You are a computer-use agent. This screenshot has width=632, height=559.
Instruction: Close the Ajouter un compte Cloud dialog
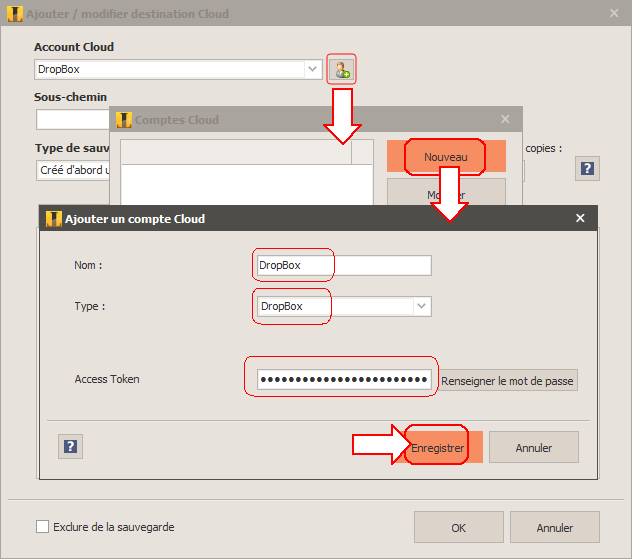click(x=580, y=218)
